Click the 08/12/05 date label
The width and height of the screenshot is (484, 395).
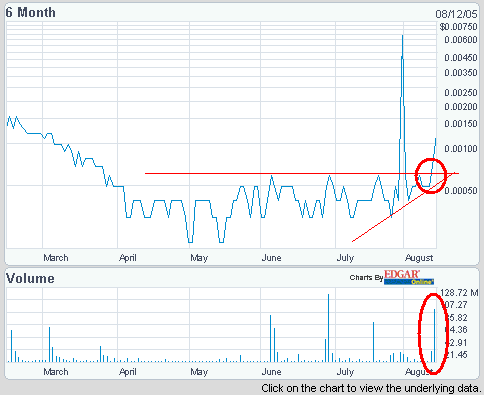coord(456,14)
